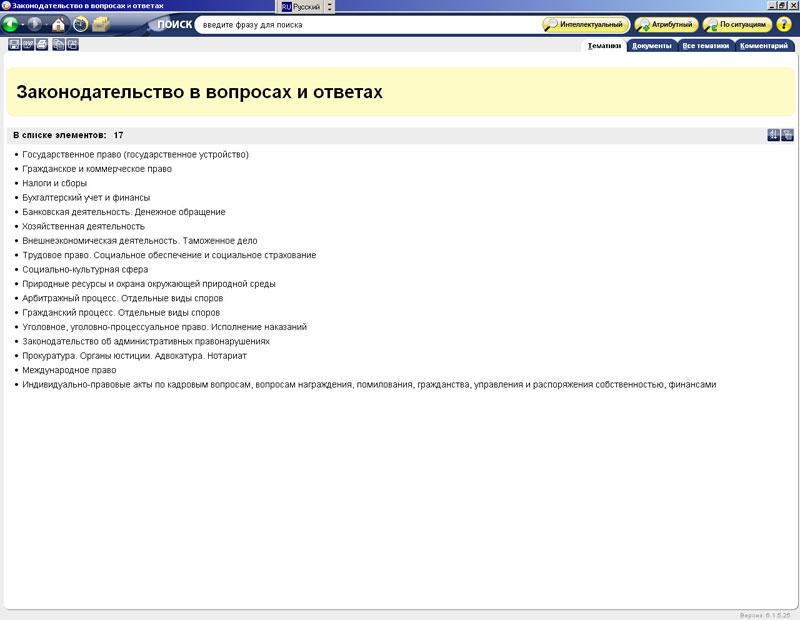This screenshot has width=800, height=620.
Task: Open the history clock icon
Action: pos(80,24)
